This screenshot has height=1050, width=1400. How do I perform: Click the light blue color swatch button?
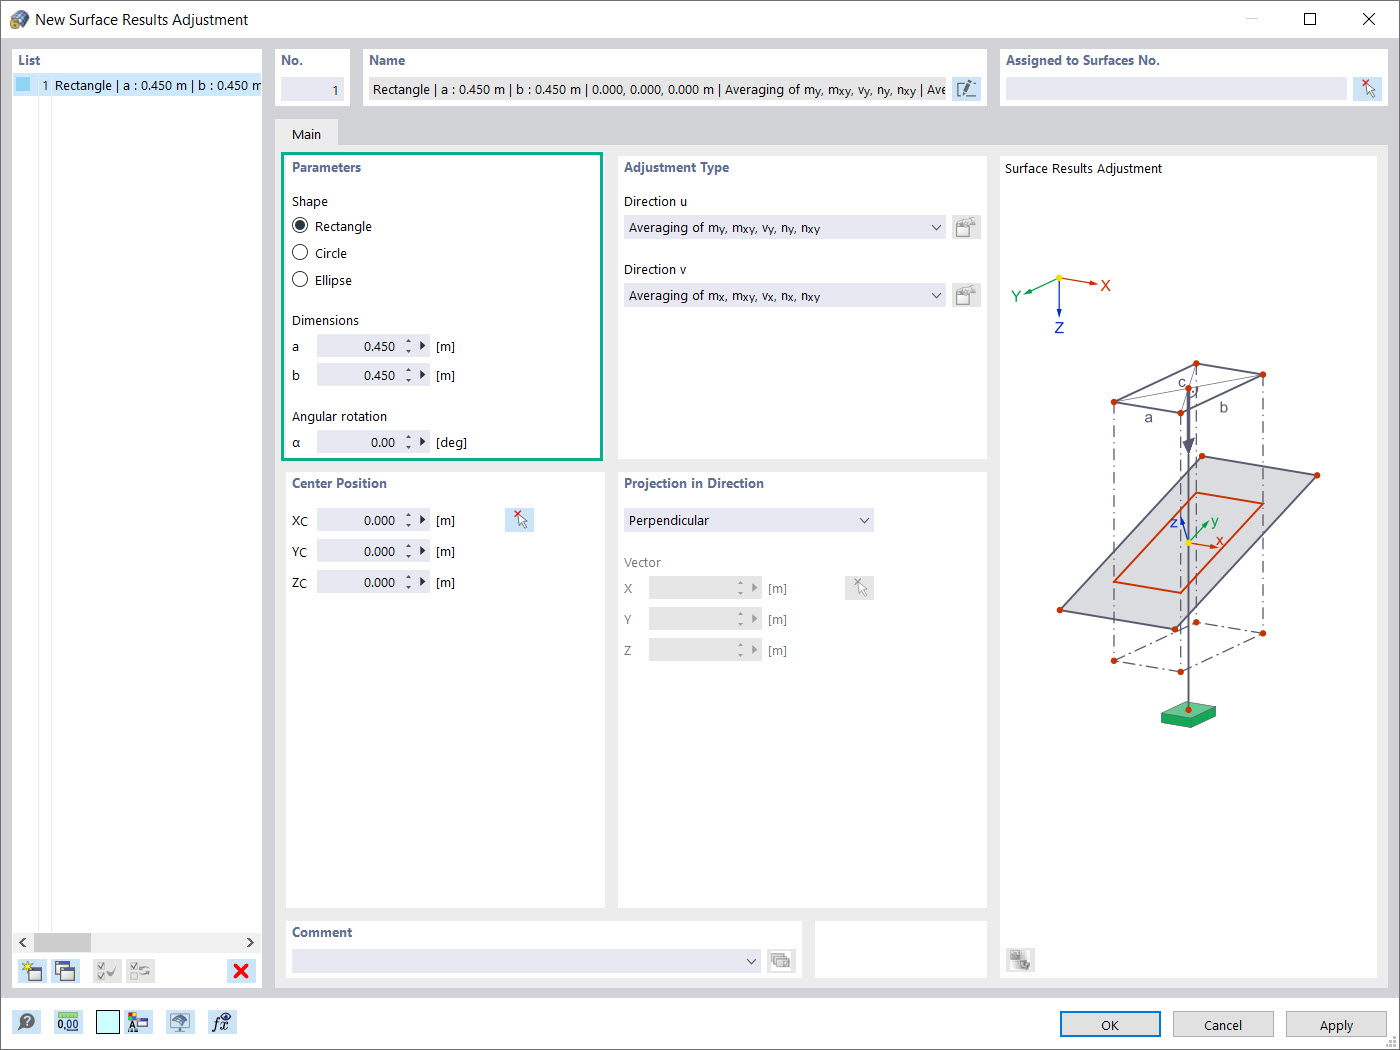pos(108,1022)
